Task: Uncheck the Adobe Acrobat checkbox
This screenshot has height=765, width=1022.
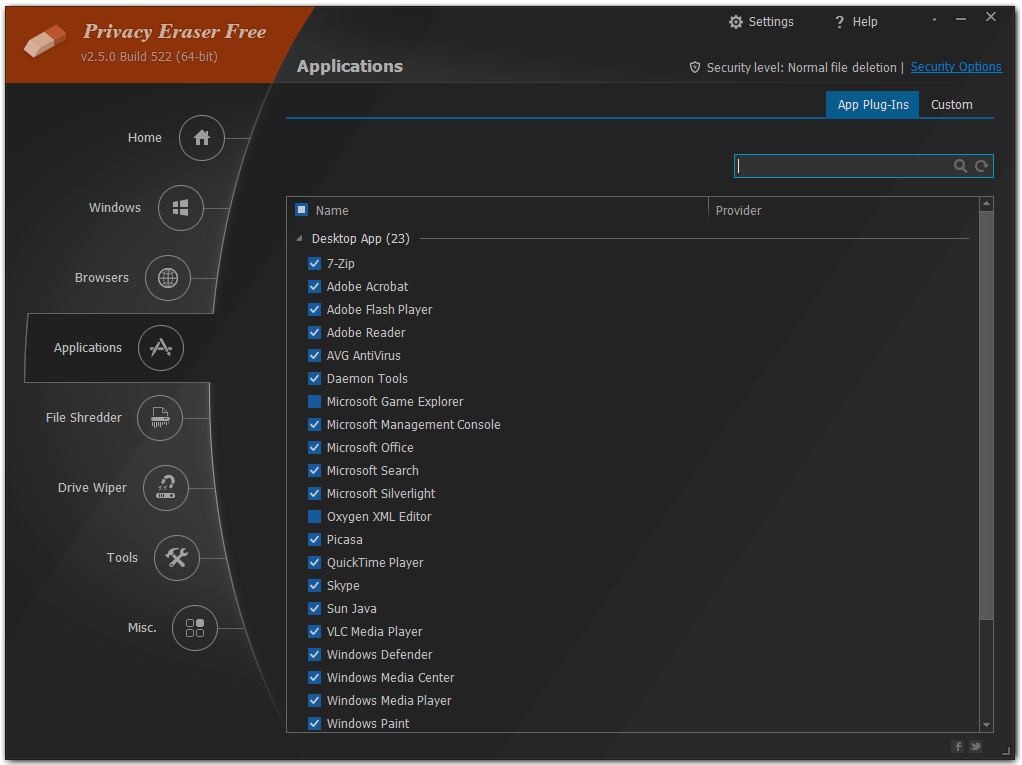Action: click(314, 286)
